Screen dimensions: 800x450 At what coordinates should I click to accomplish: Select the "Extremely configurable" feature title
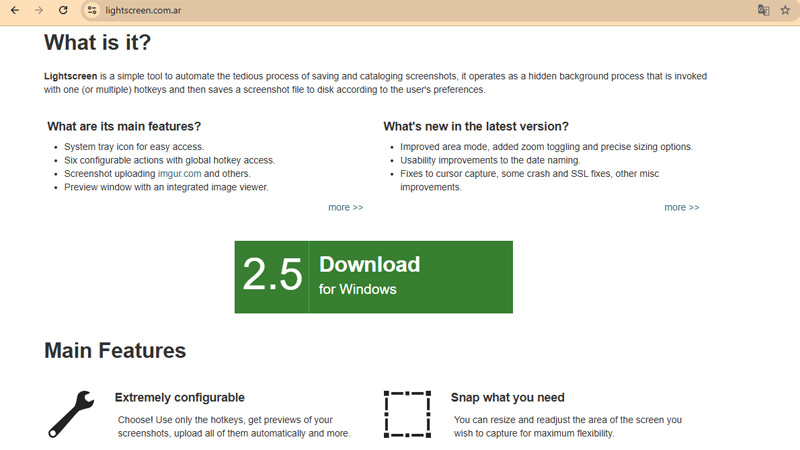click(180, 397)
